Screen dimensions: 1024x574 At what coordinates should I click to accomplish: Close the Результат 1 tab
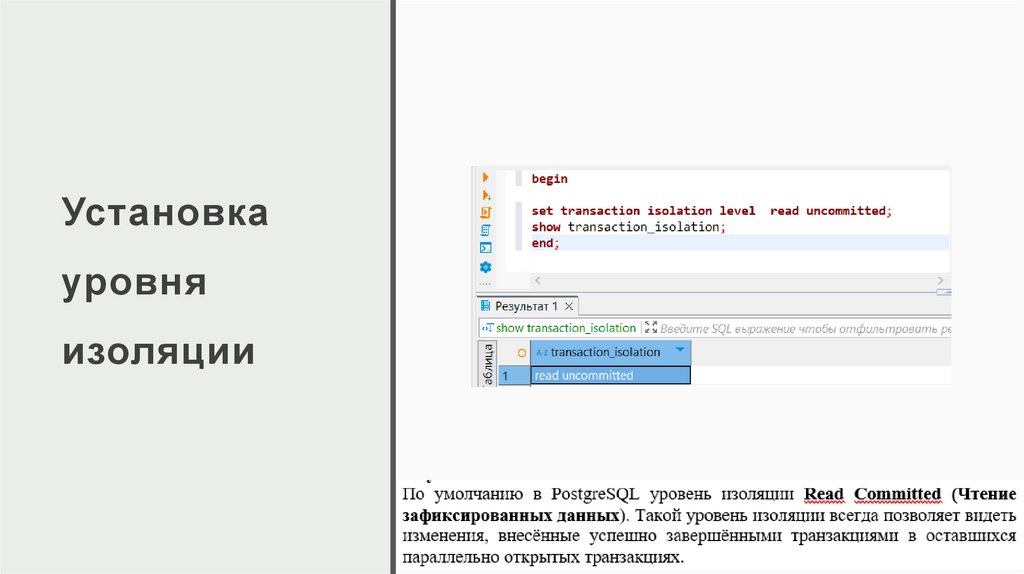(569, 306)
